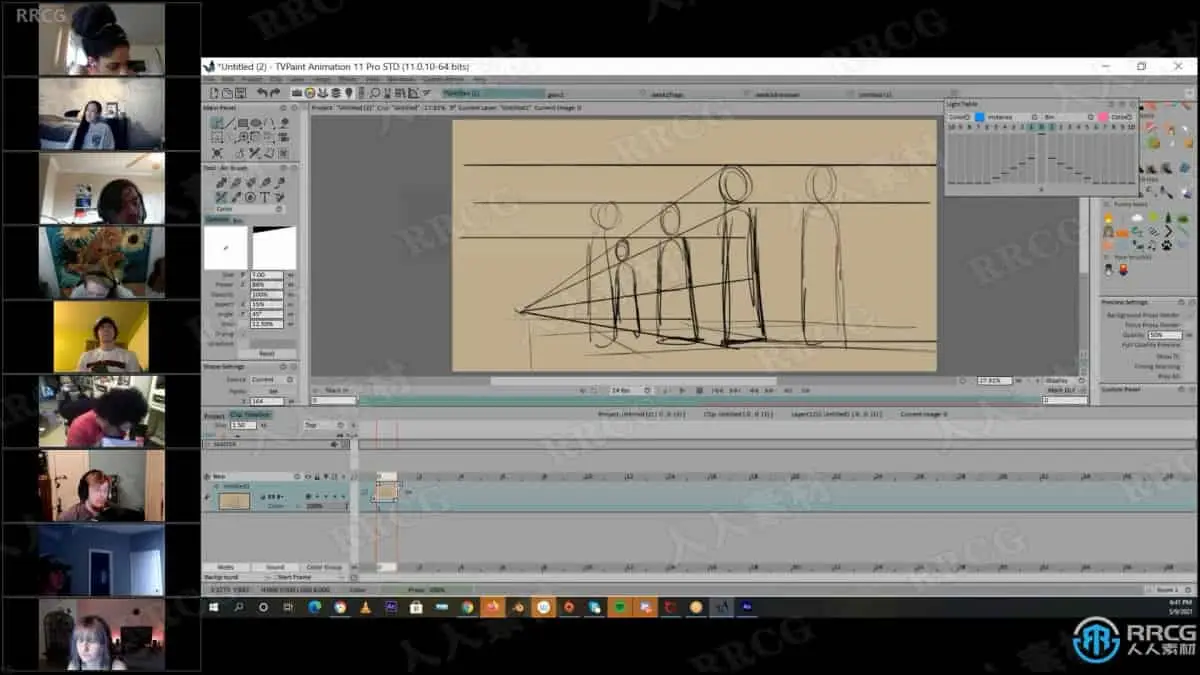Collapse the Main Panel header button

tap(283, 107)
